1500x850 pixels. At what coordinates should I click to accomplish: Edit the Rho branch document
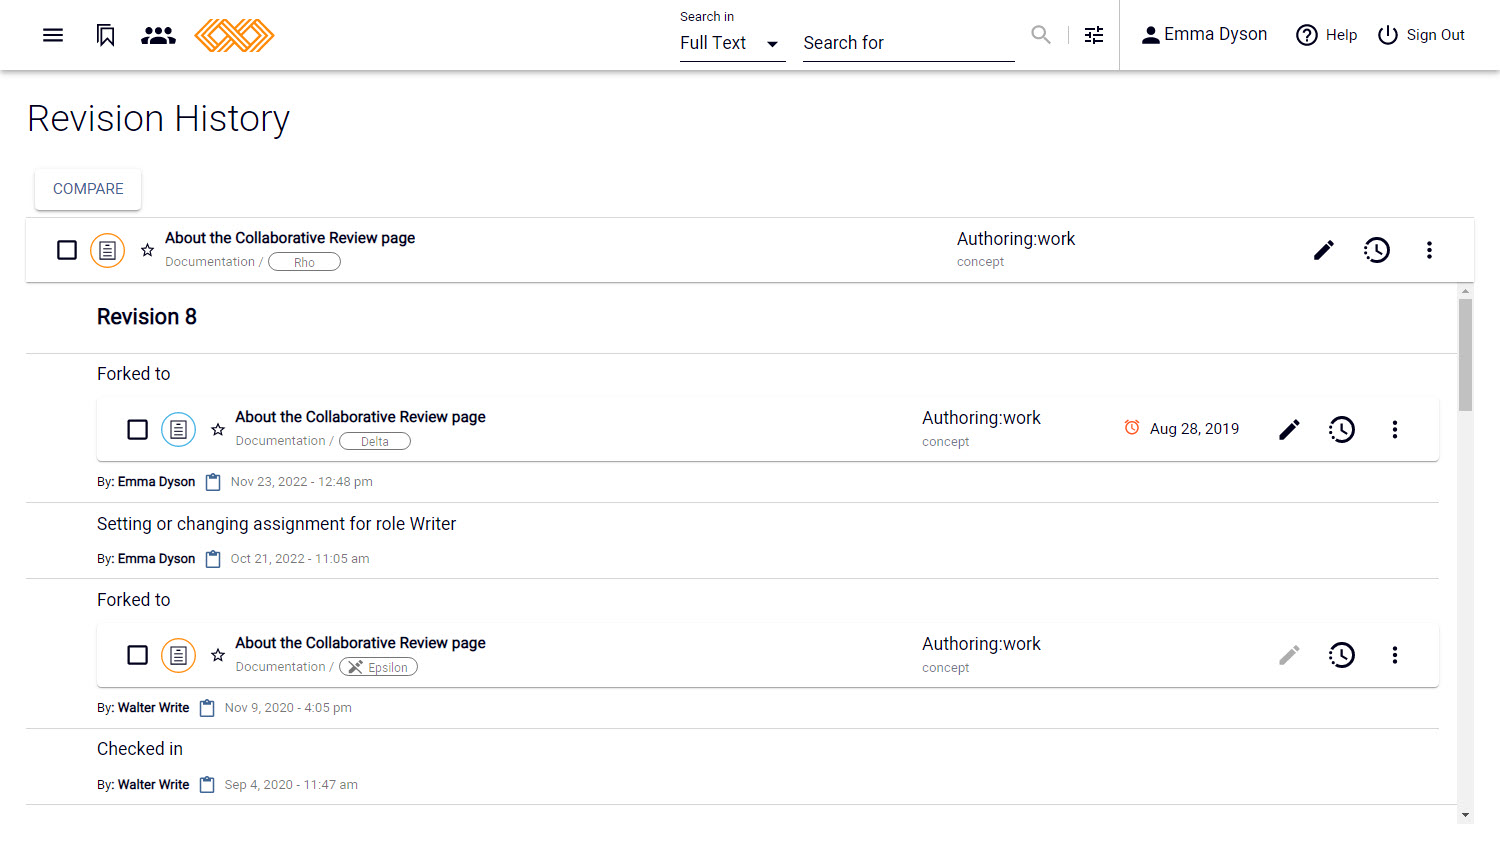1324,250
